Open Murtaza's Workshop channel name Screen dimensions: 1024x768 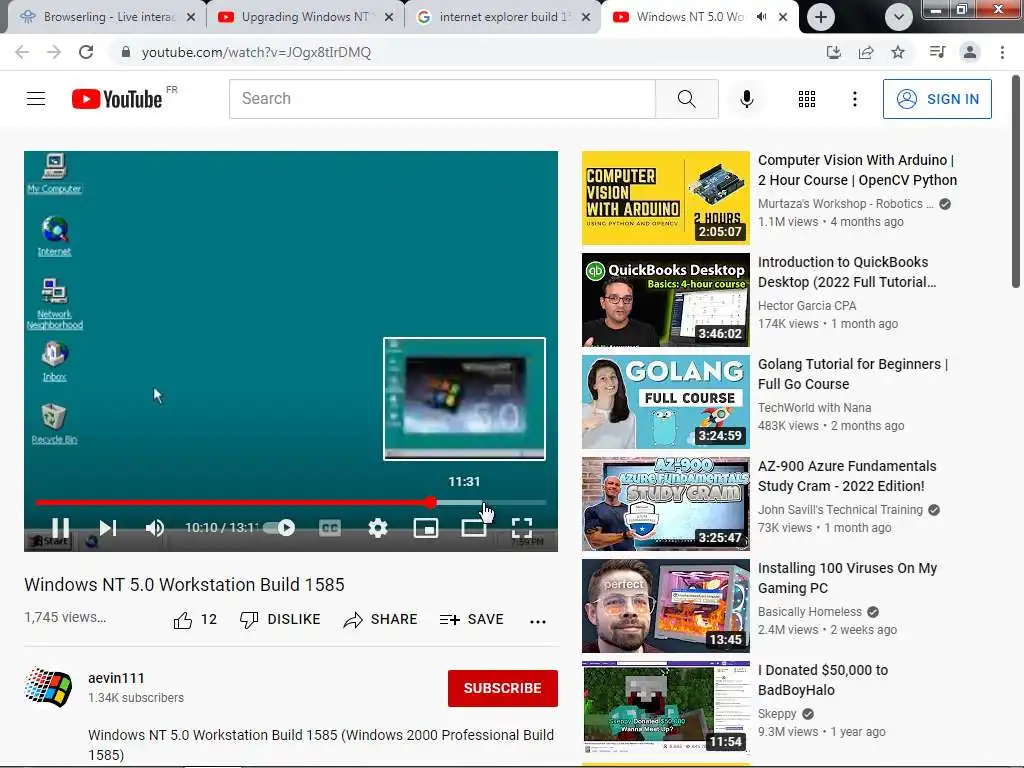(845, 204)
